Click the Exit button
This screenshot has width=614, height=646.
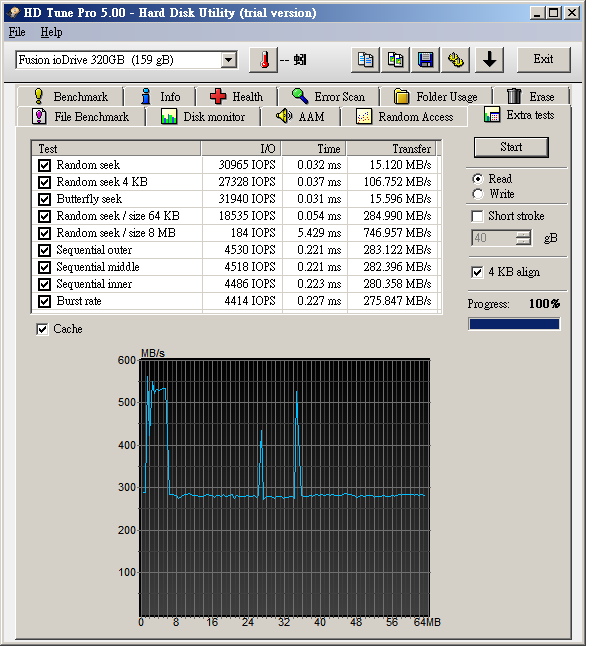click(544, 59)
